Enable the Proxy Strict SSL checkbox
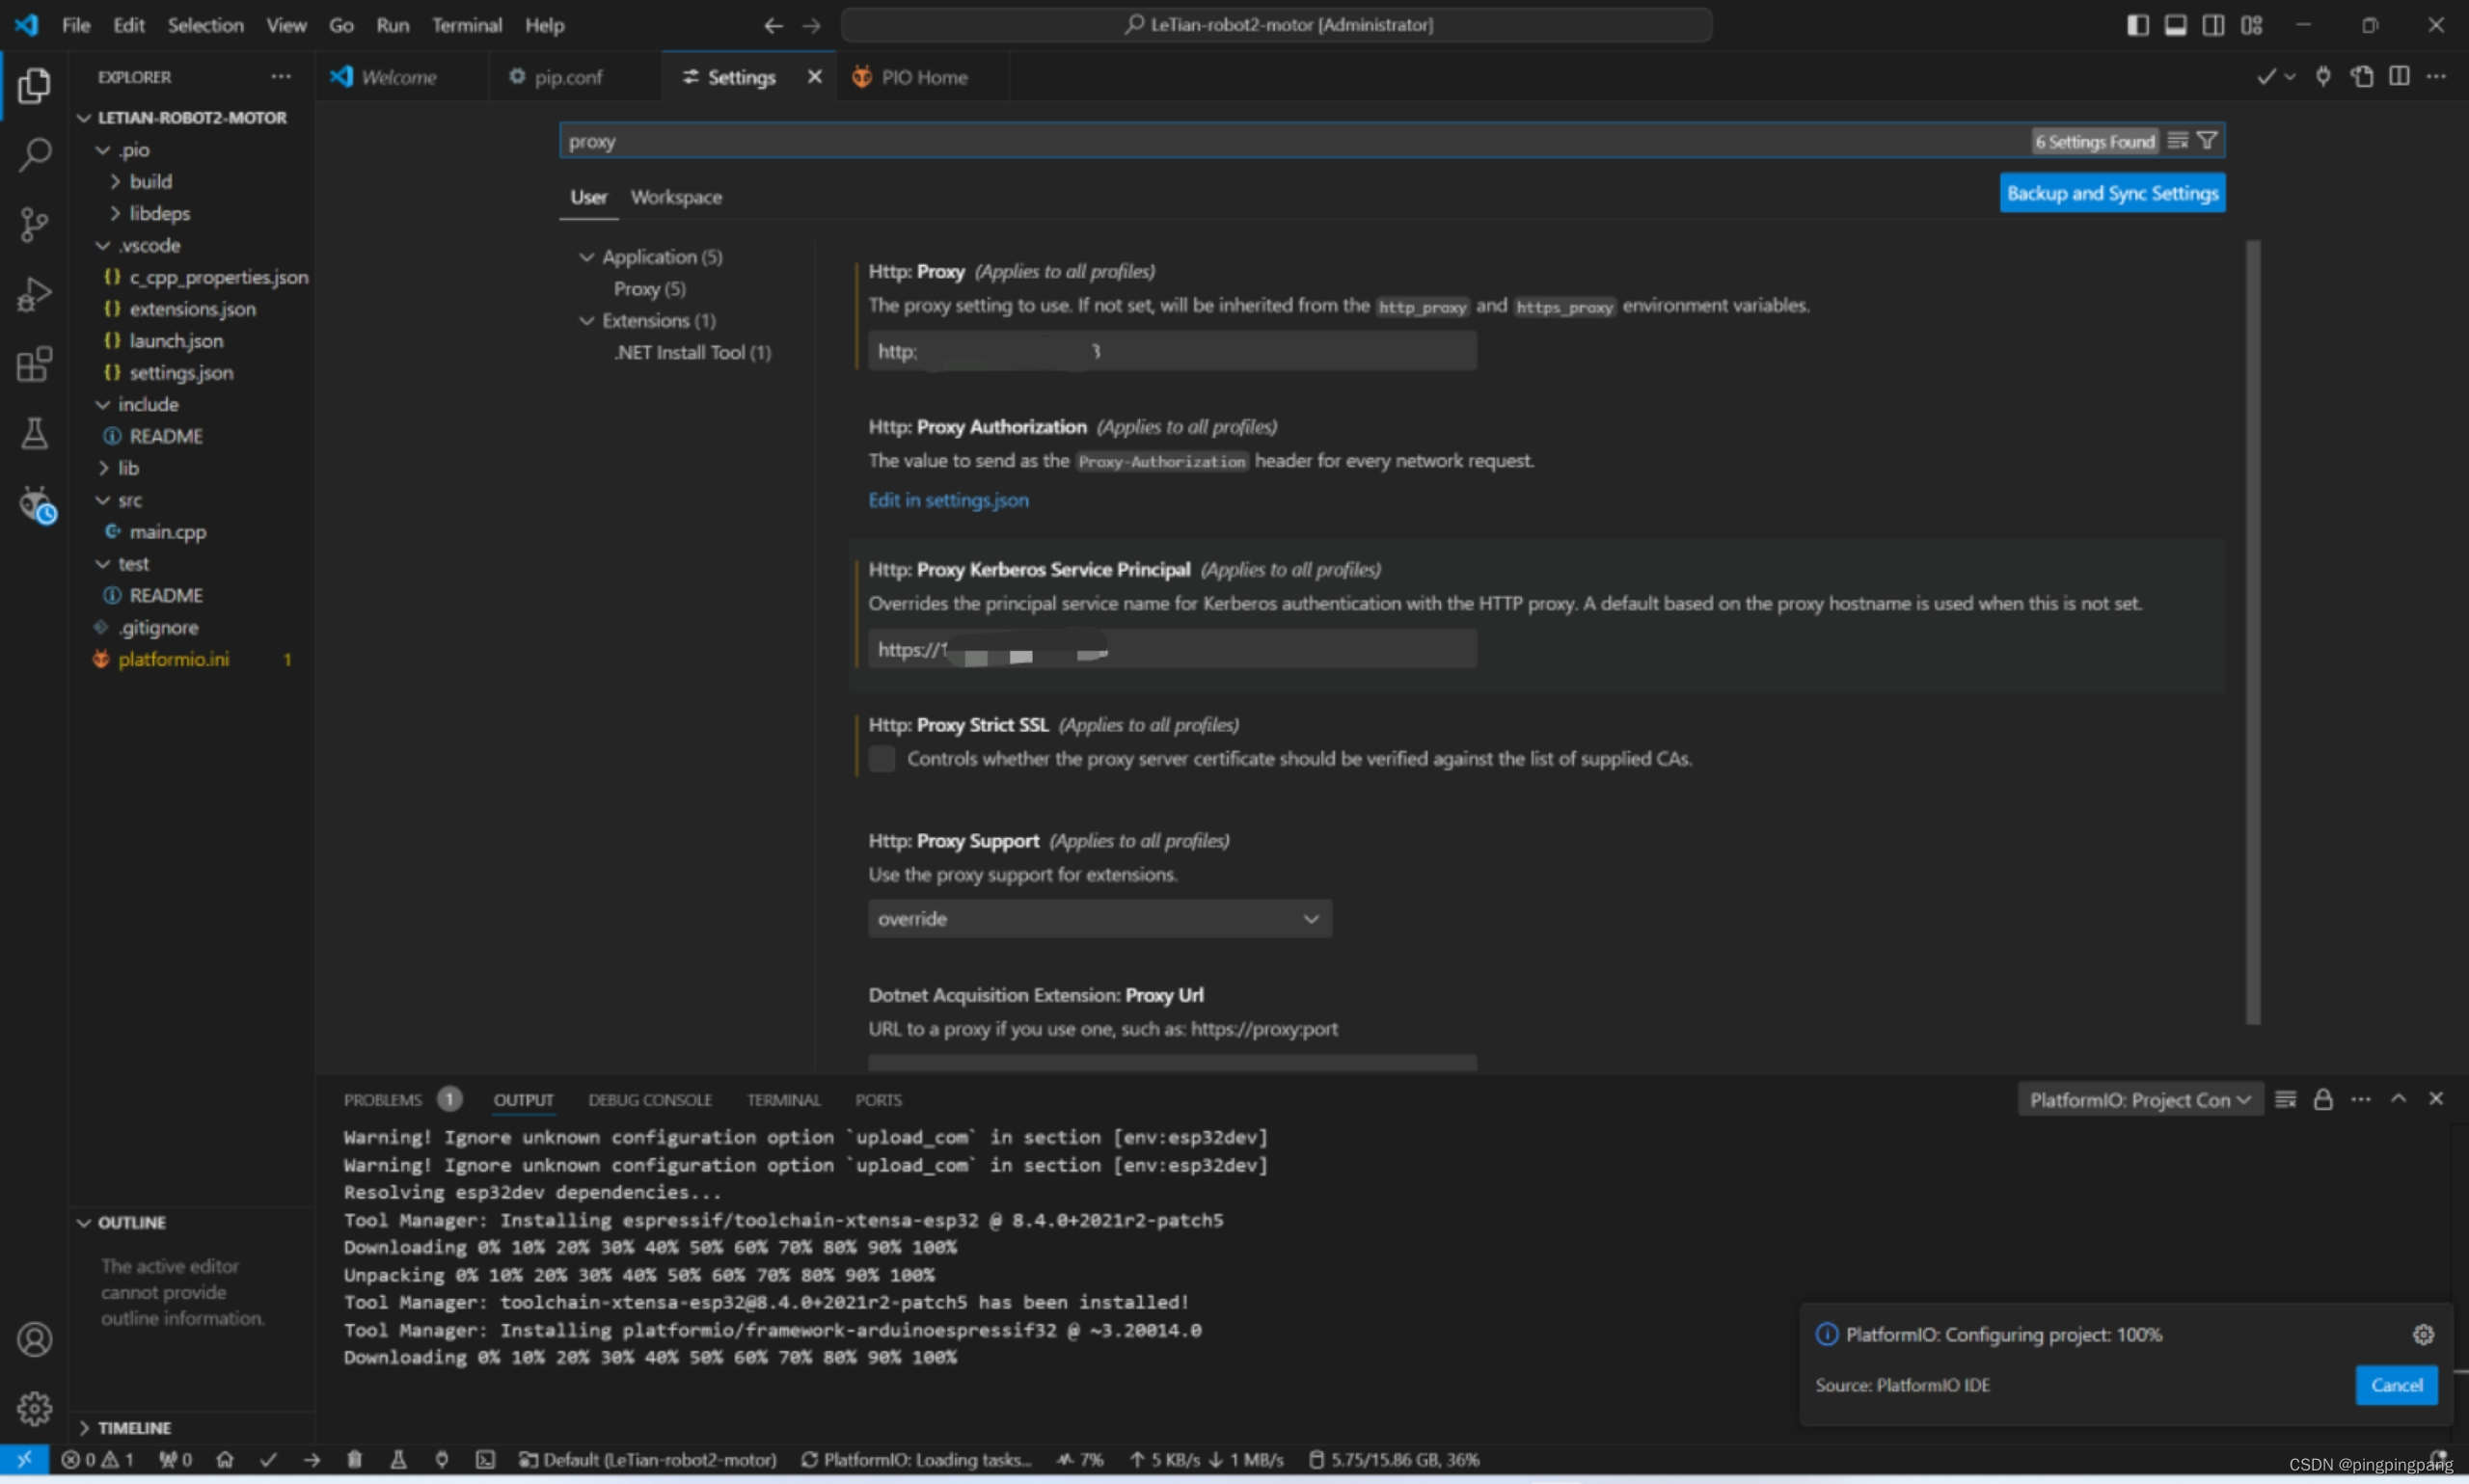Image resolution: width=2469 pixels, height=1484 pixels. tap(881, 758)
